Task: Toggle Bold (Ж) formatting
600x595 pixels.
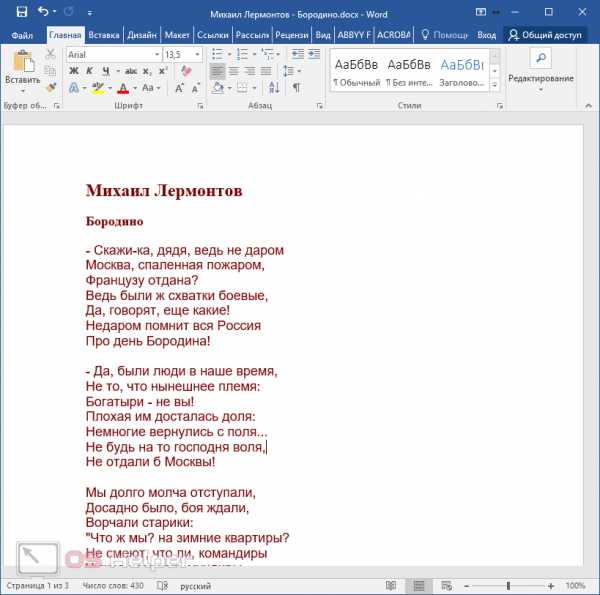Action: pos(74,71)
